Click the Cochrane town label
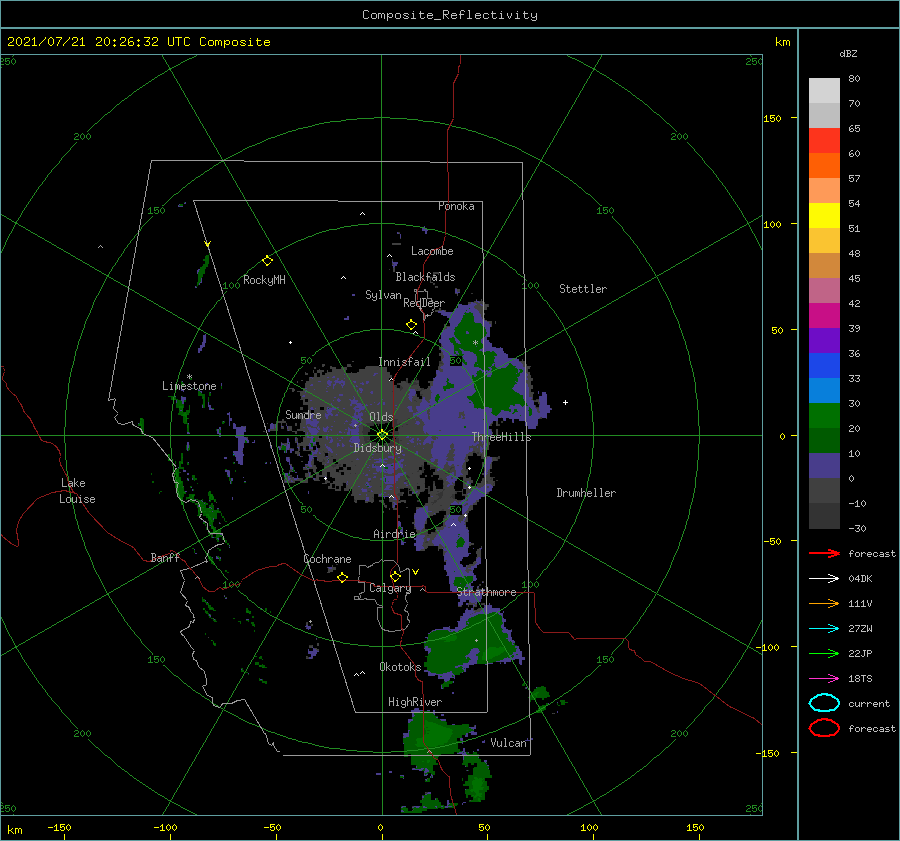Screen dimensions: 900x841 [x=327, y=559]
